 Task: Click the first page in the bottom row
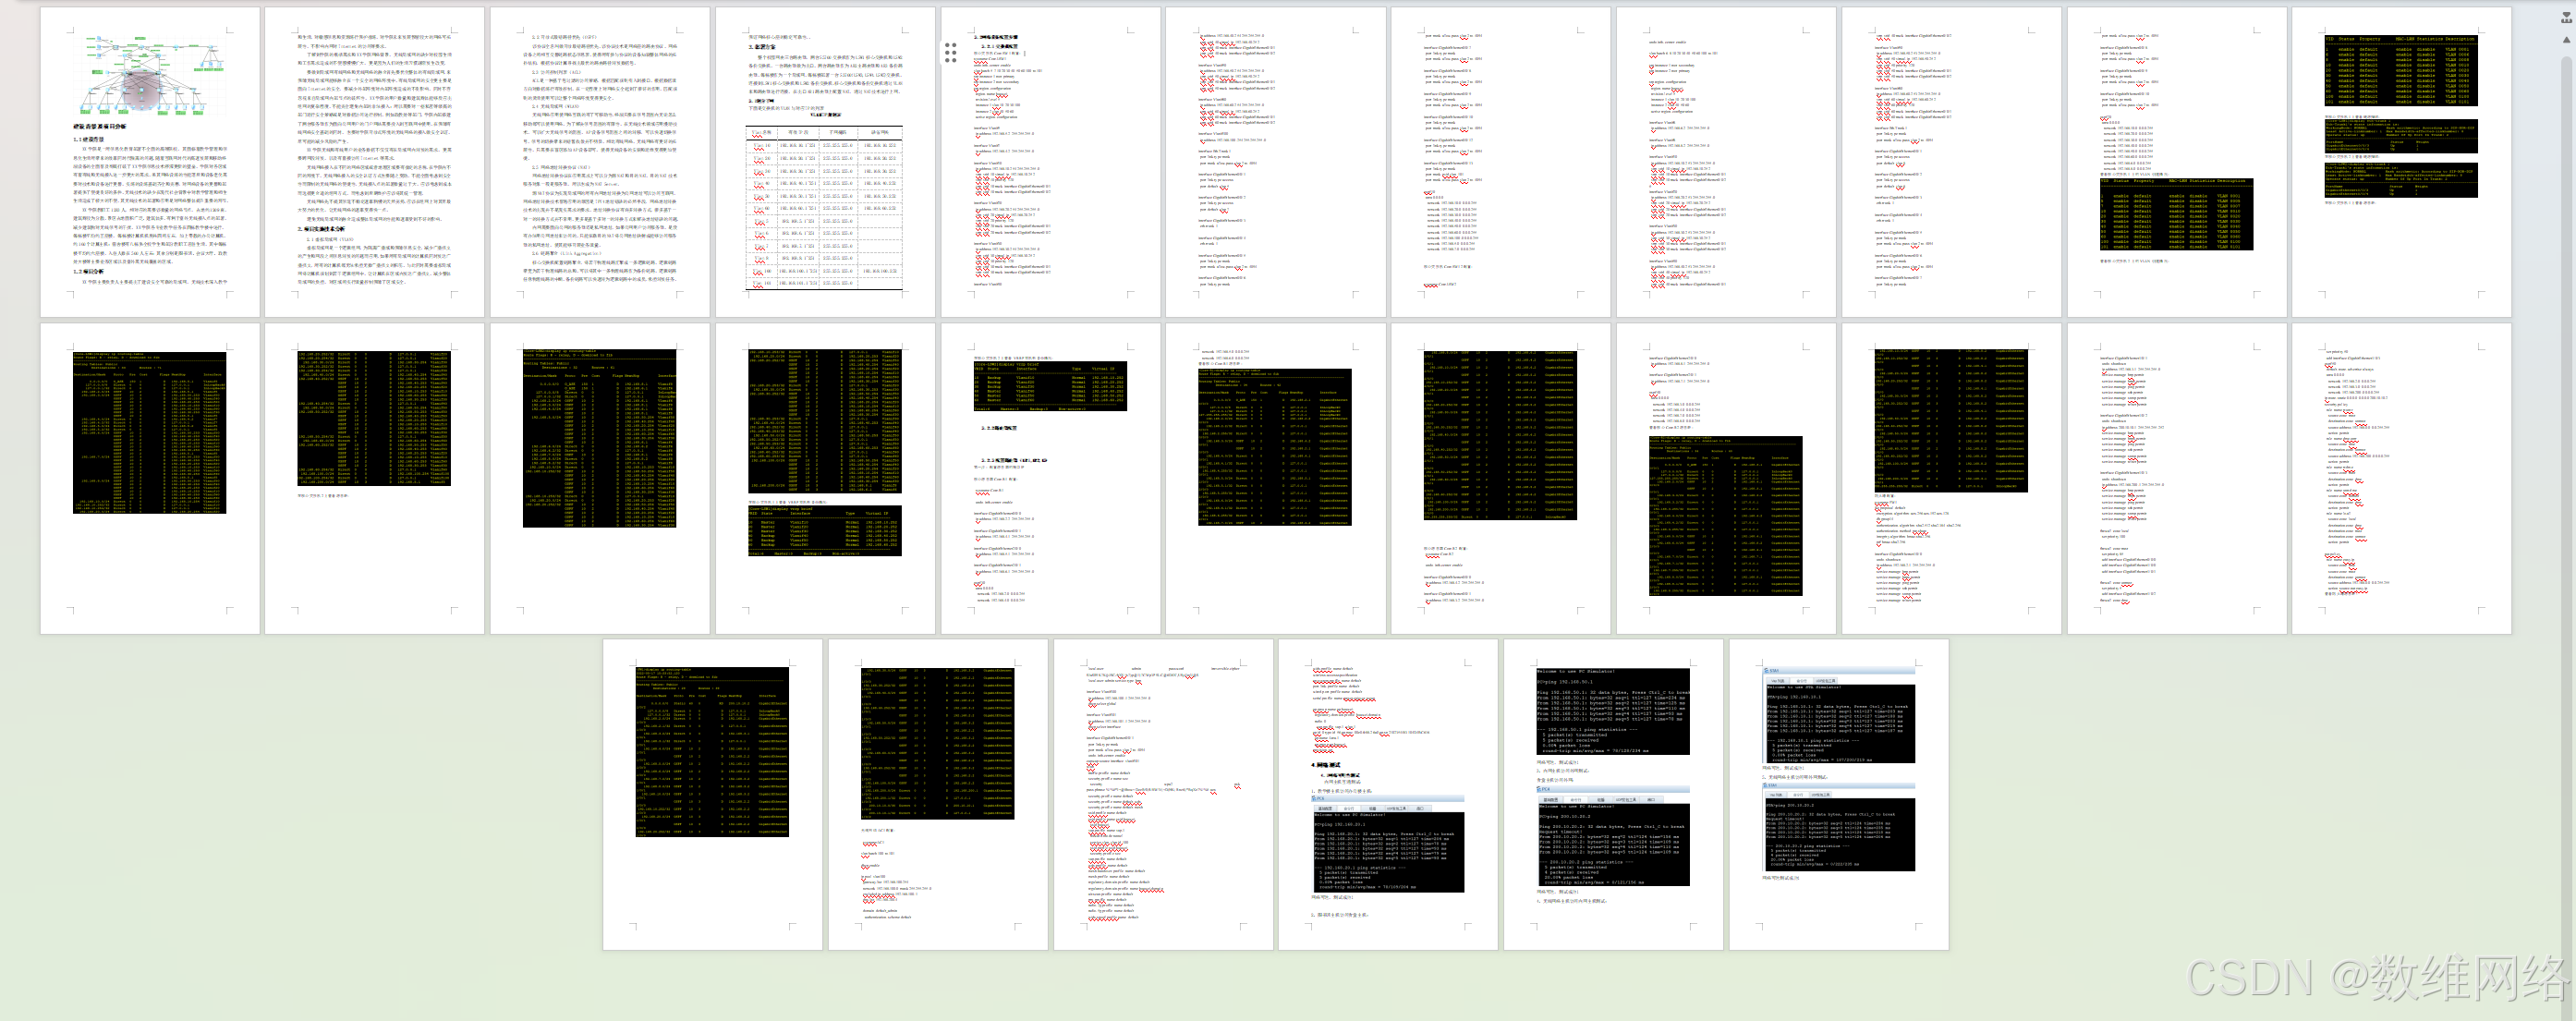[712, 795]
